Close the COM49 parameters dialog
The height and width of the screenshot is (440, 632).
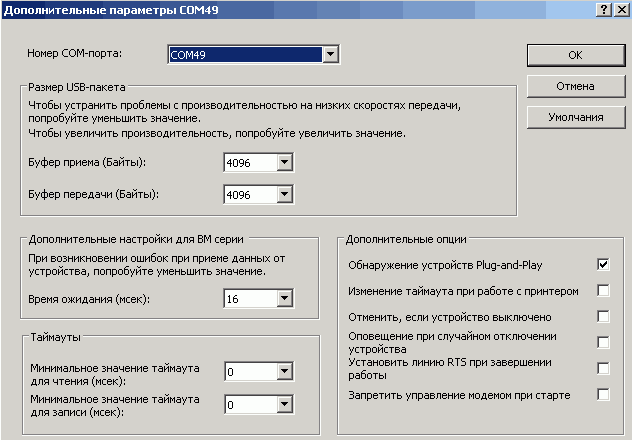[x=621, y=8]
